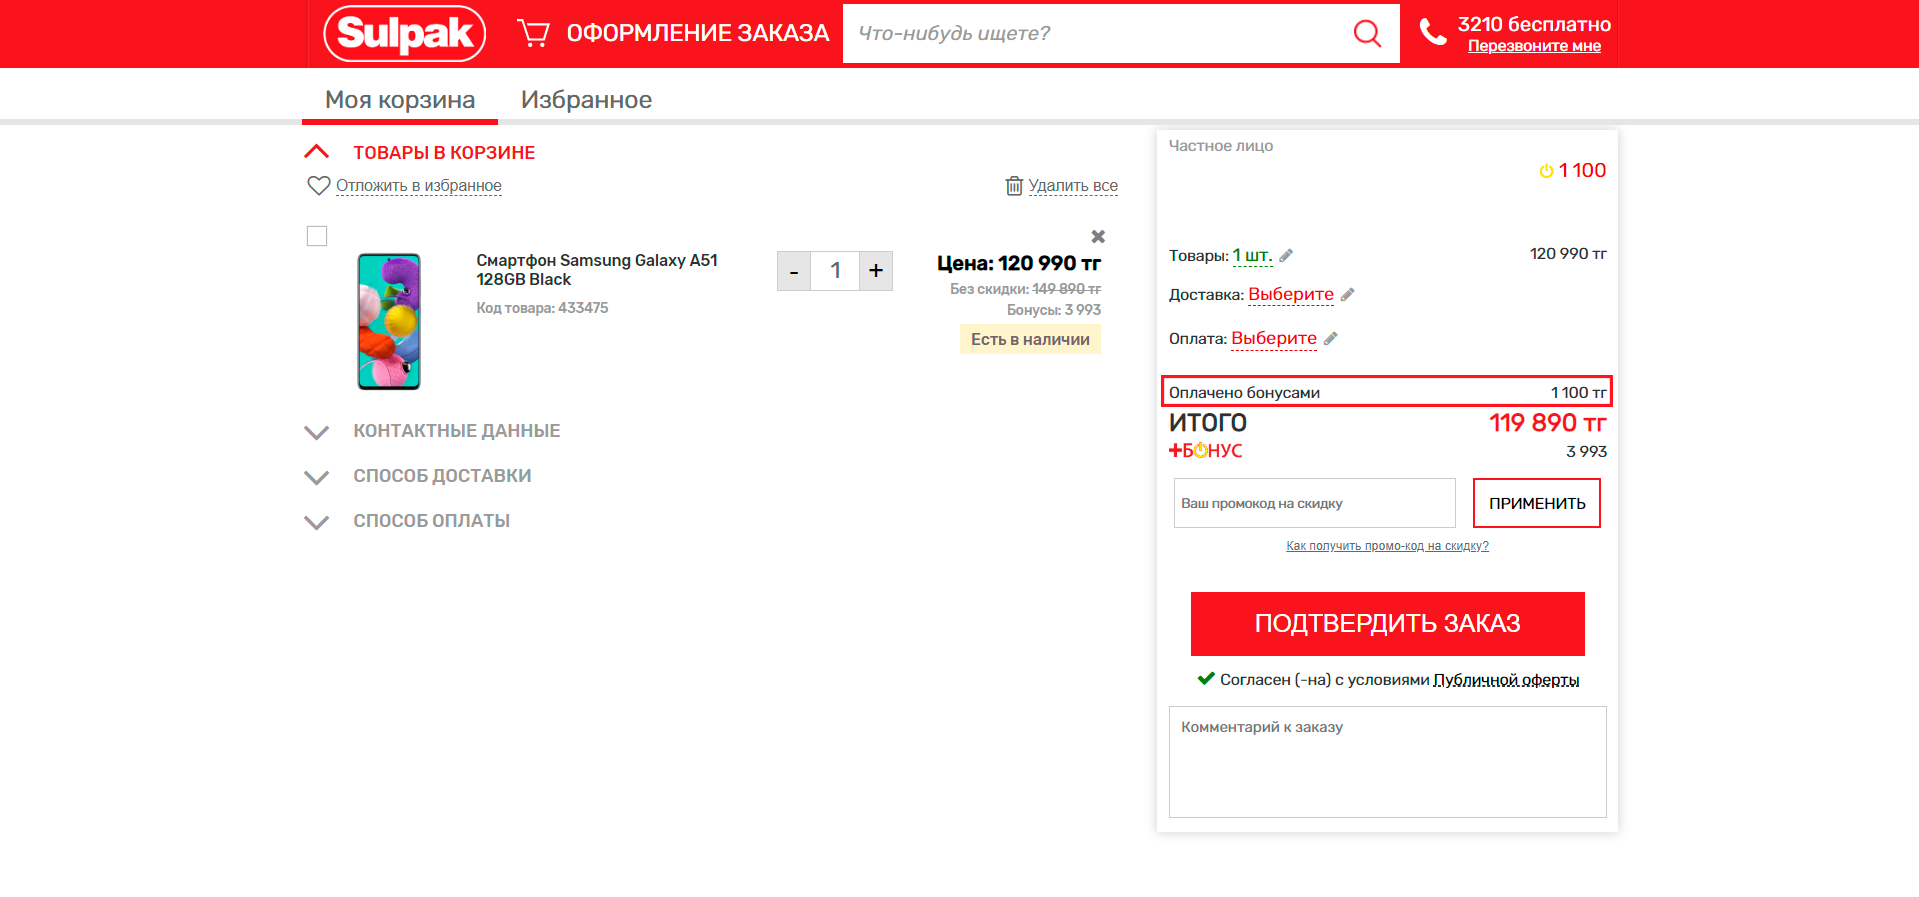Screen dimensions: 1919x897
Task: Choose payment via Выберите next to Оплата
Action: coord(1274,339)
